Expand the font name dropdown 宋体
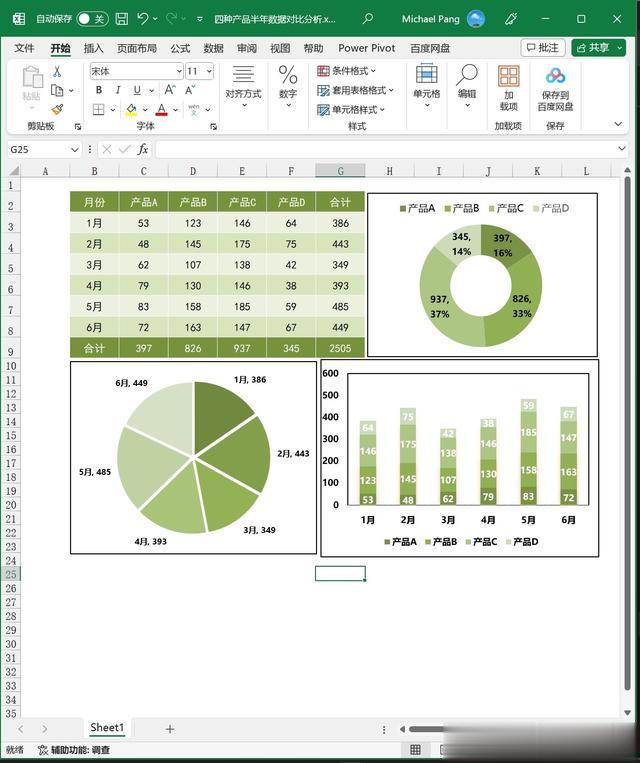Viewport: 640px width, 763px height. coord(136,71)
